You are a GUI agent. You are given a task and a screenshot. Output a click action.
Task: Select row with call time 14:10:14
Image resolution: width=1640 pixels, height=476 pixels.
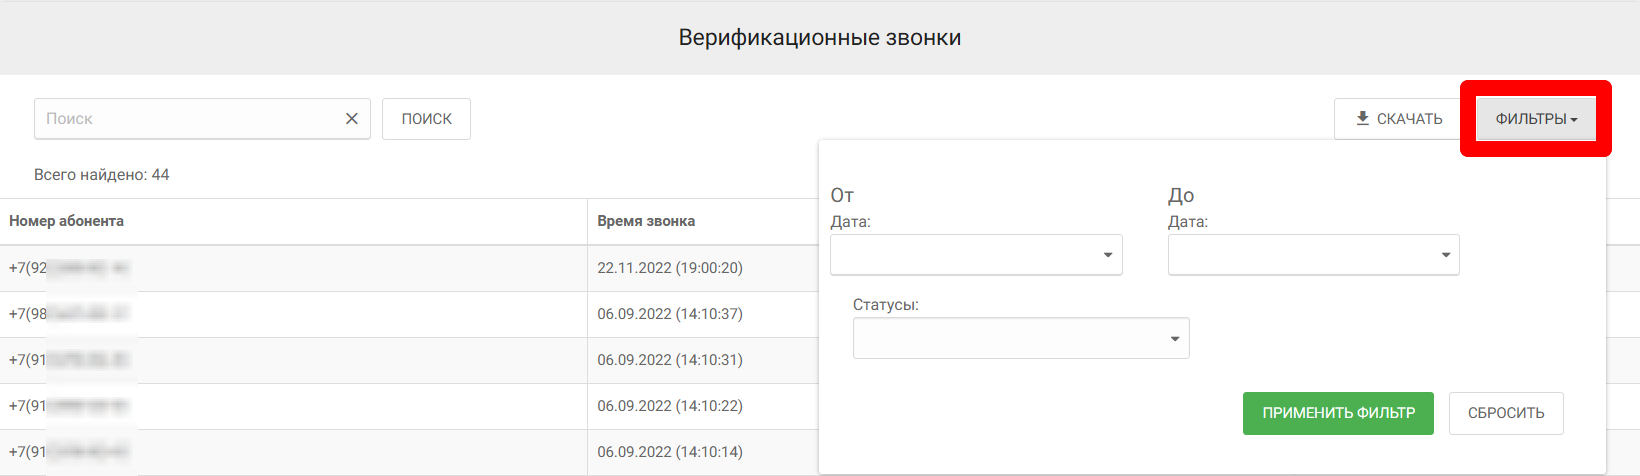(670, 452)
